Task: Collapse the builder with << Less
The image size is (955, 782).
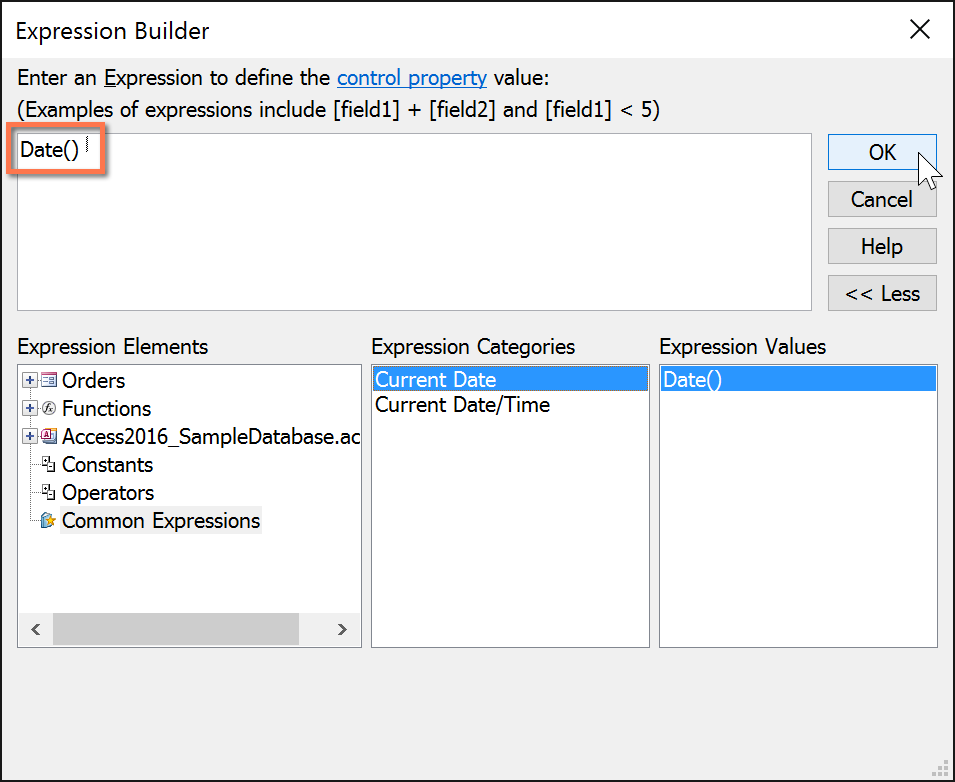Action: click(881, 294)
